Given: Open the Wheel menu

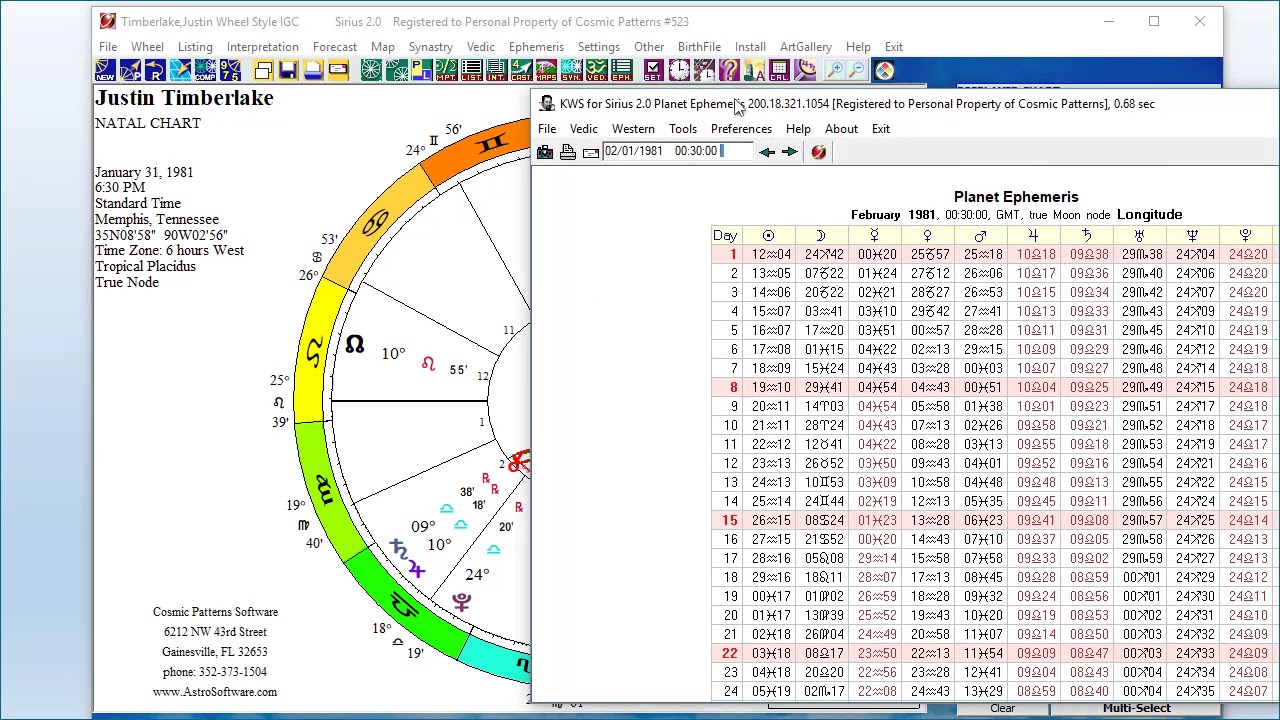Looking at the screenshot, I should pos(147,47).
